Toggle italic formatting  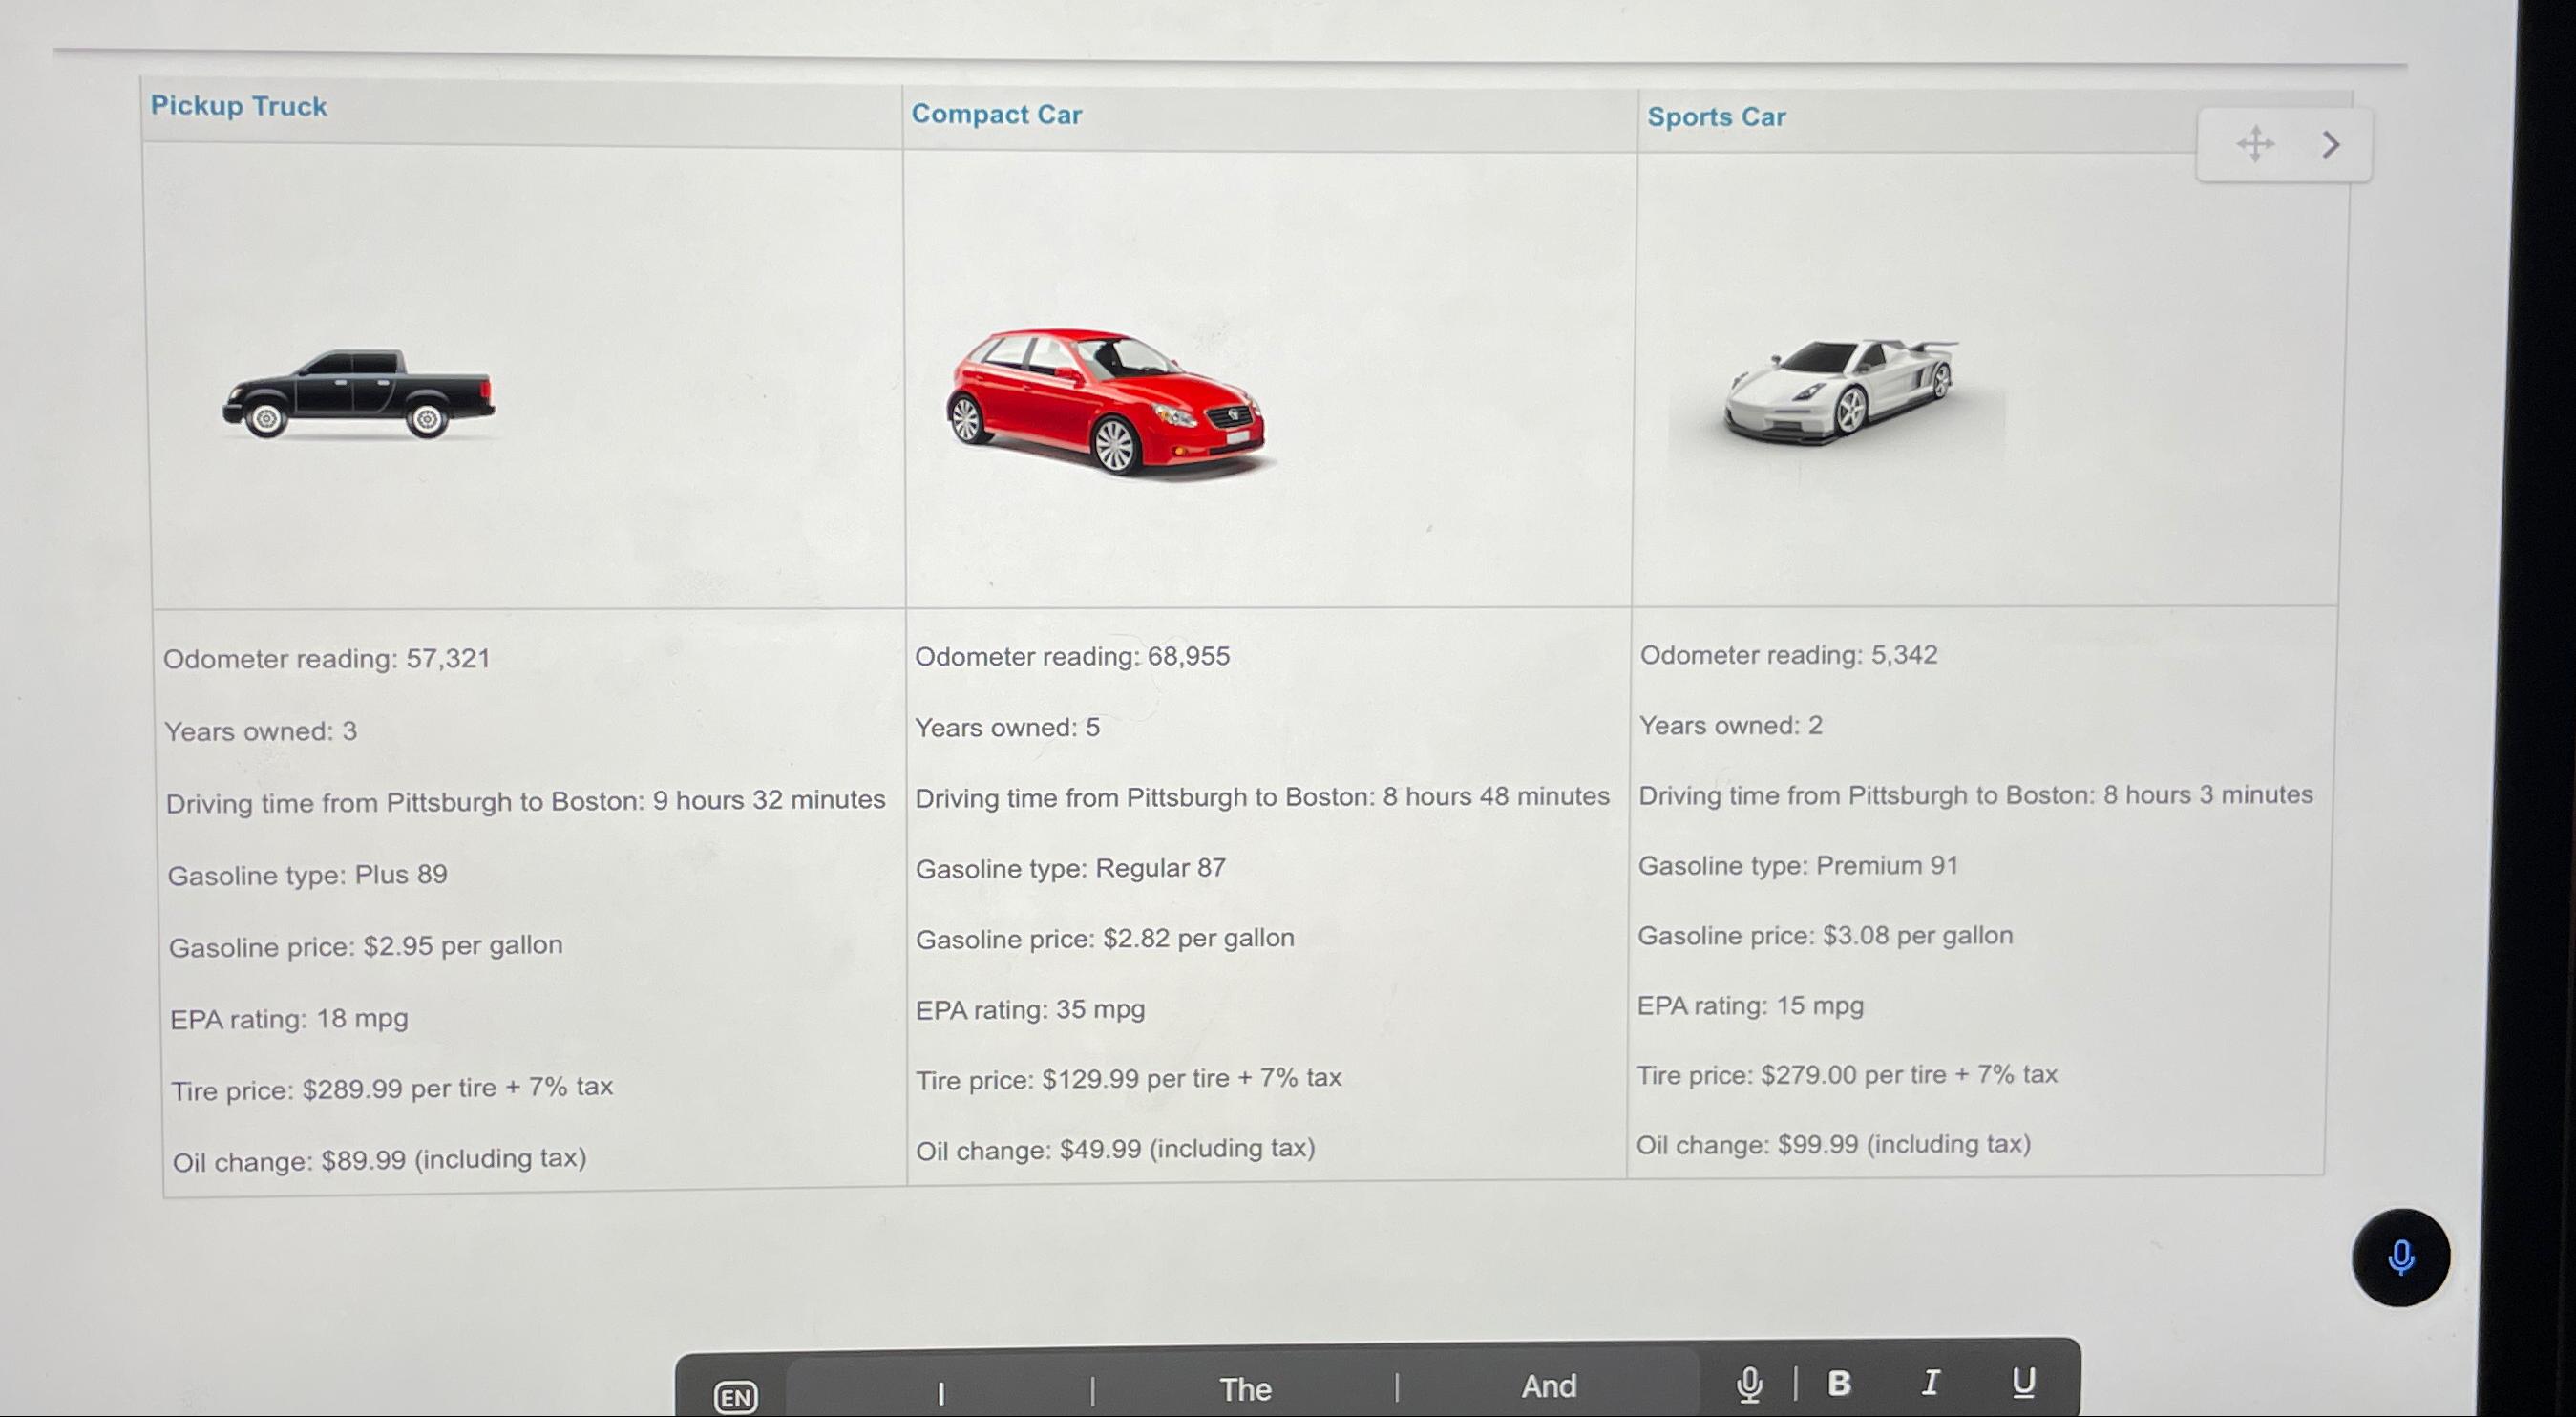point(1930,1383)
